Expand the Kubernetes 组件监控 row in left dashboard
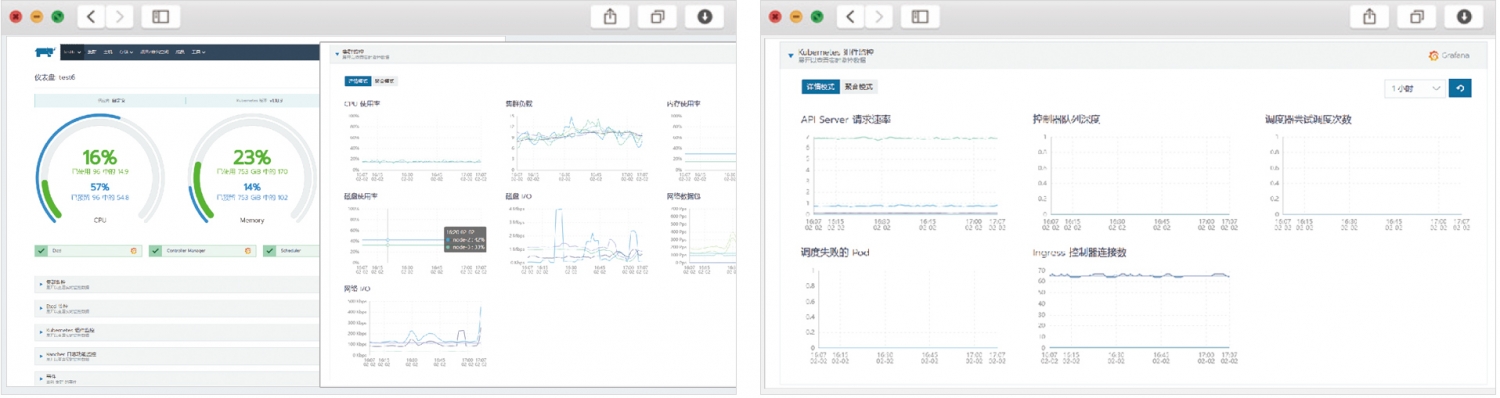This screenshot has width=1500, height=398. tap(178, 331)
